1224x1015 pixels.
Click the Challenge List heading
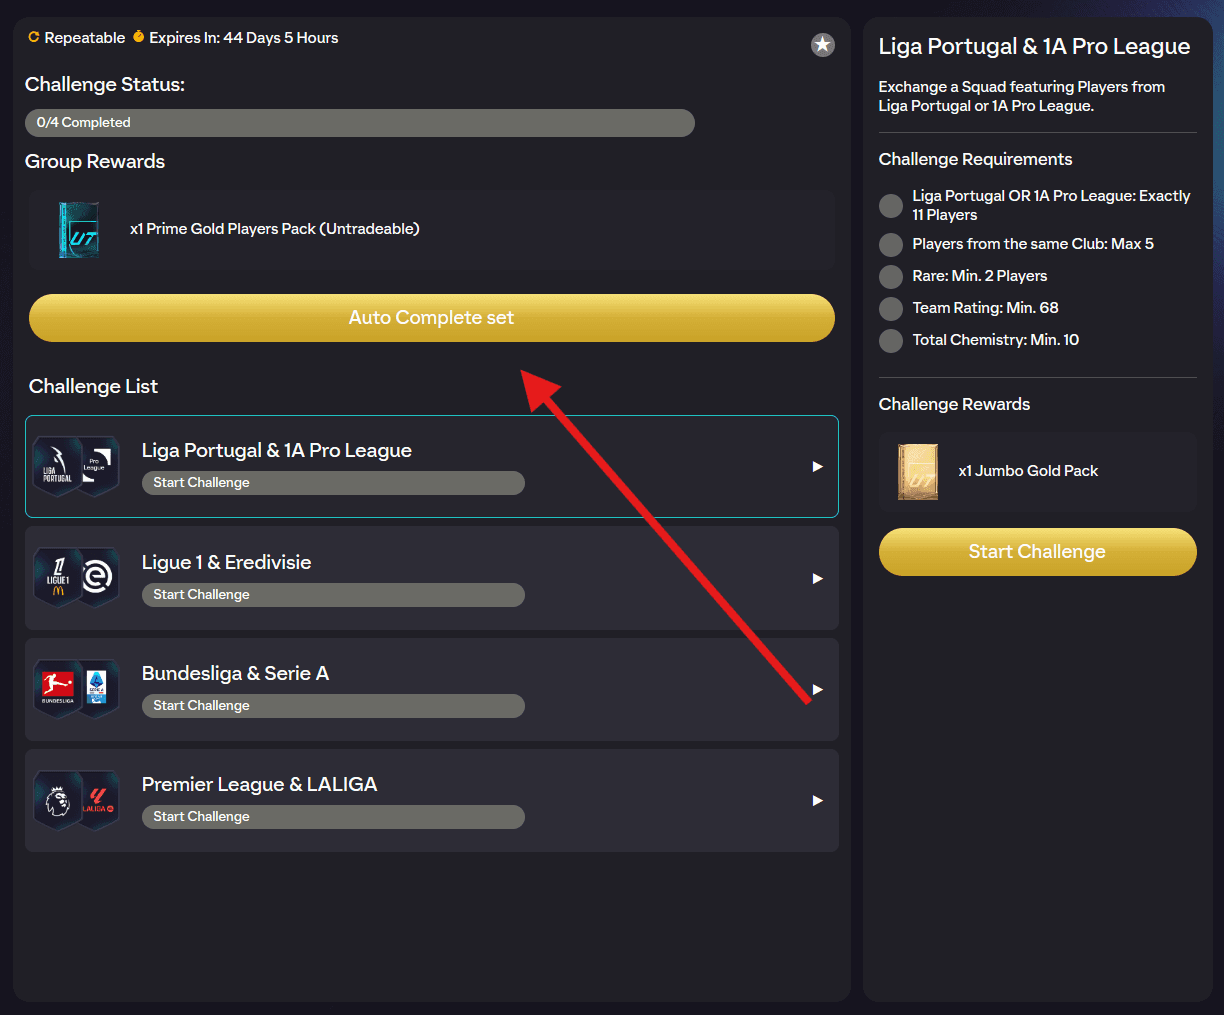pyautogui.click(x=93, y=386)
